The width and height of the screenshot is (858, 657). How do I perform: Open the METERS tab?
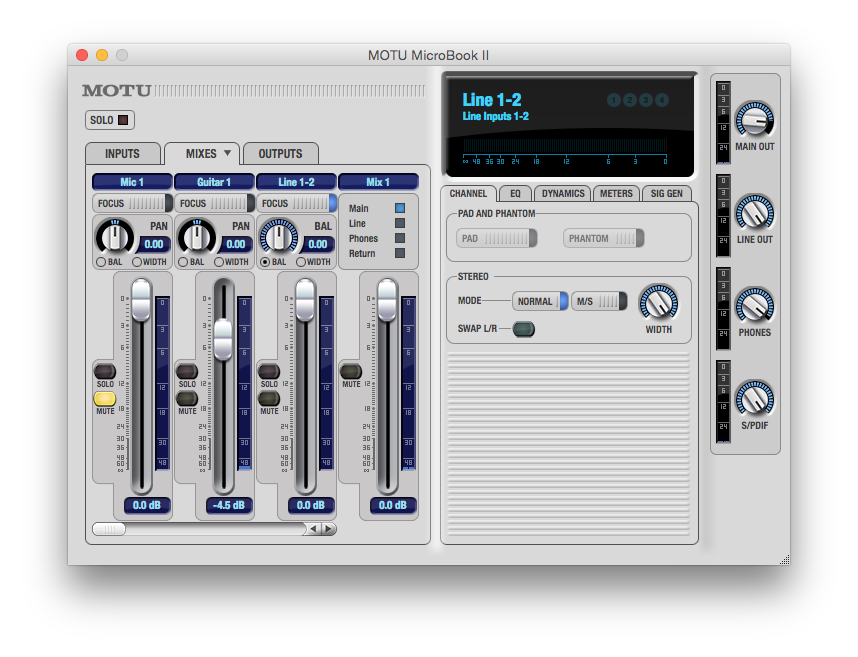point(616,194)
